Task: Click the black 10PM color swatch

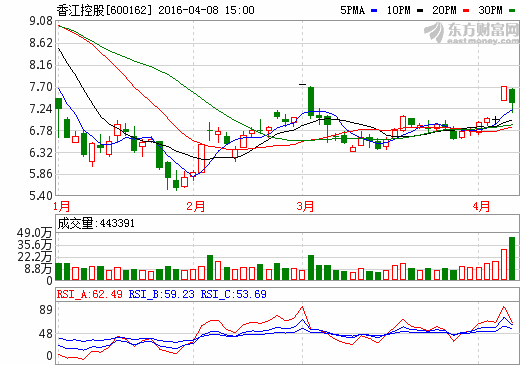Action: pyautogui.click(x=420, y=11)
